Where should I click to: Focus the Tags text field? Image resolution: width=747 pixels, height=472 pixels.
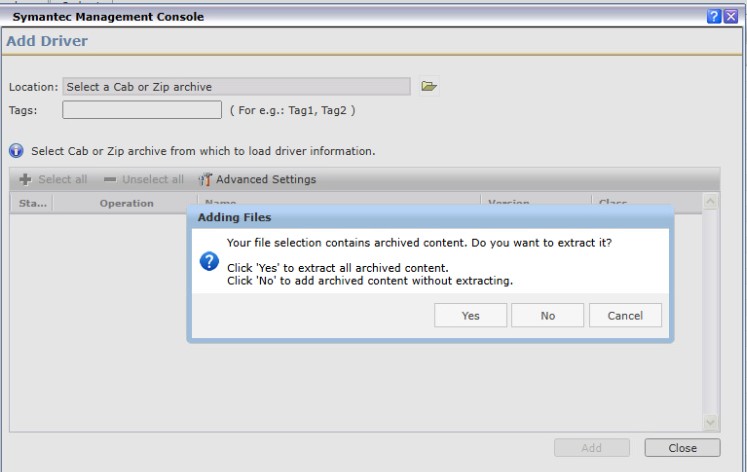coord(142,110)
